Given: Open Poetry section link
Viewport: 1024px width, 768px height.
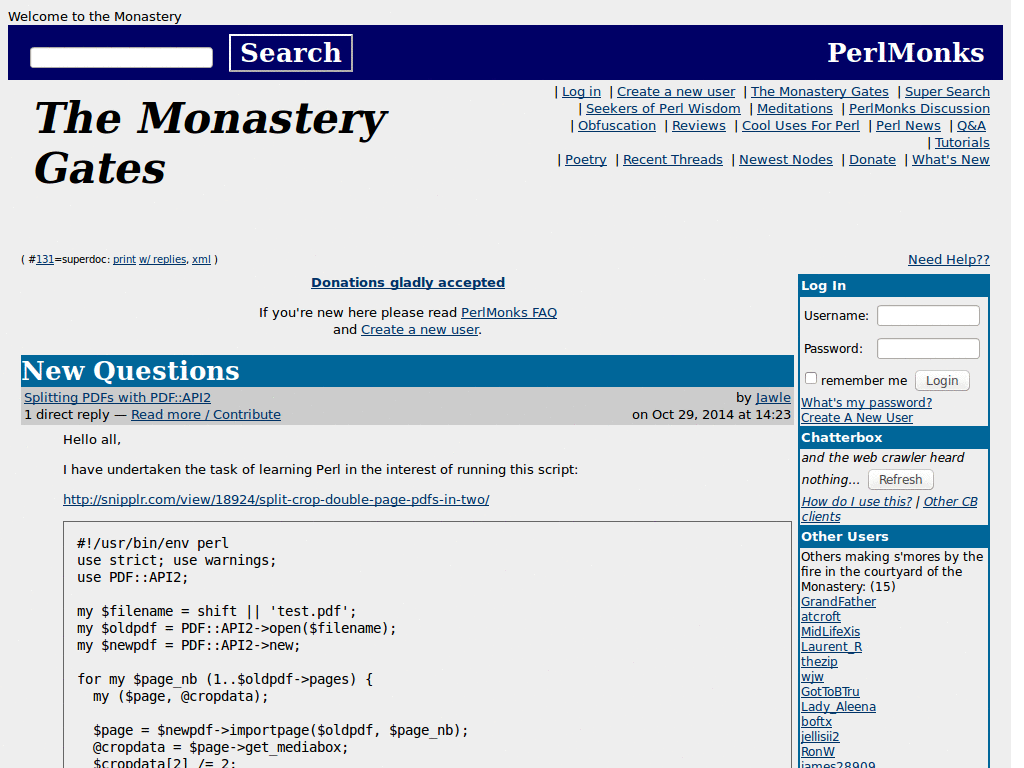Looking at the screenshot, I should (x=586, y=159).
